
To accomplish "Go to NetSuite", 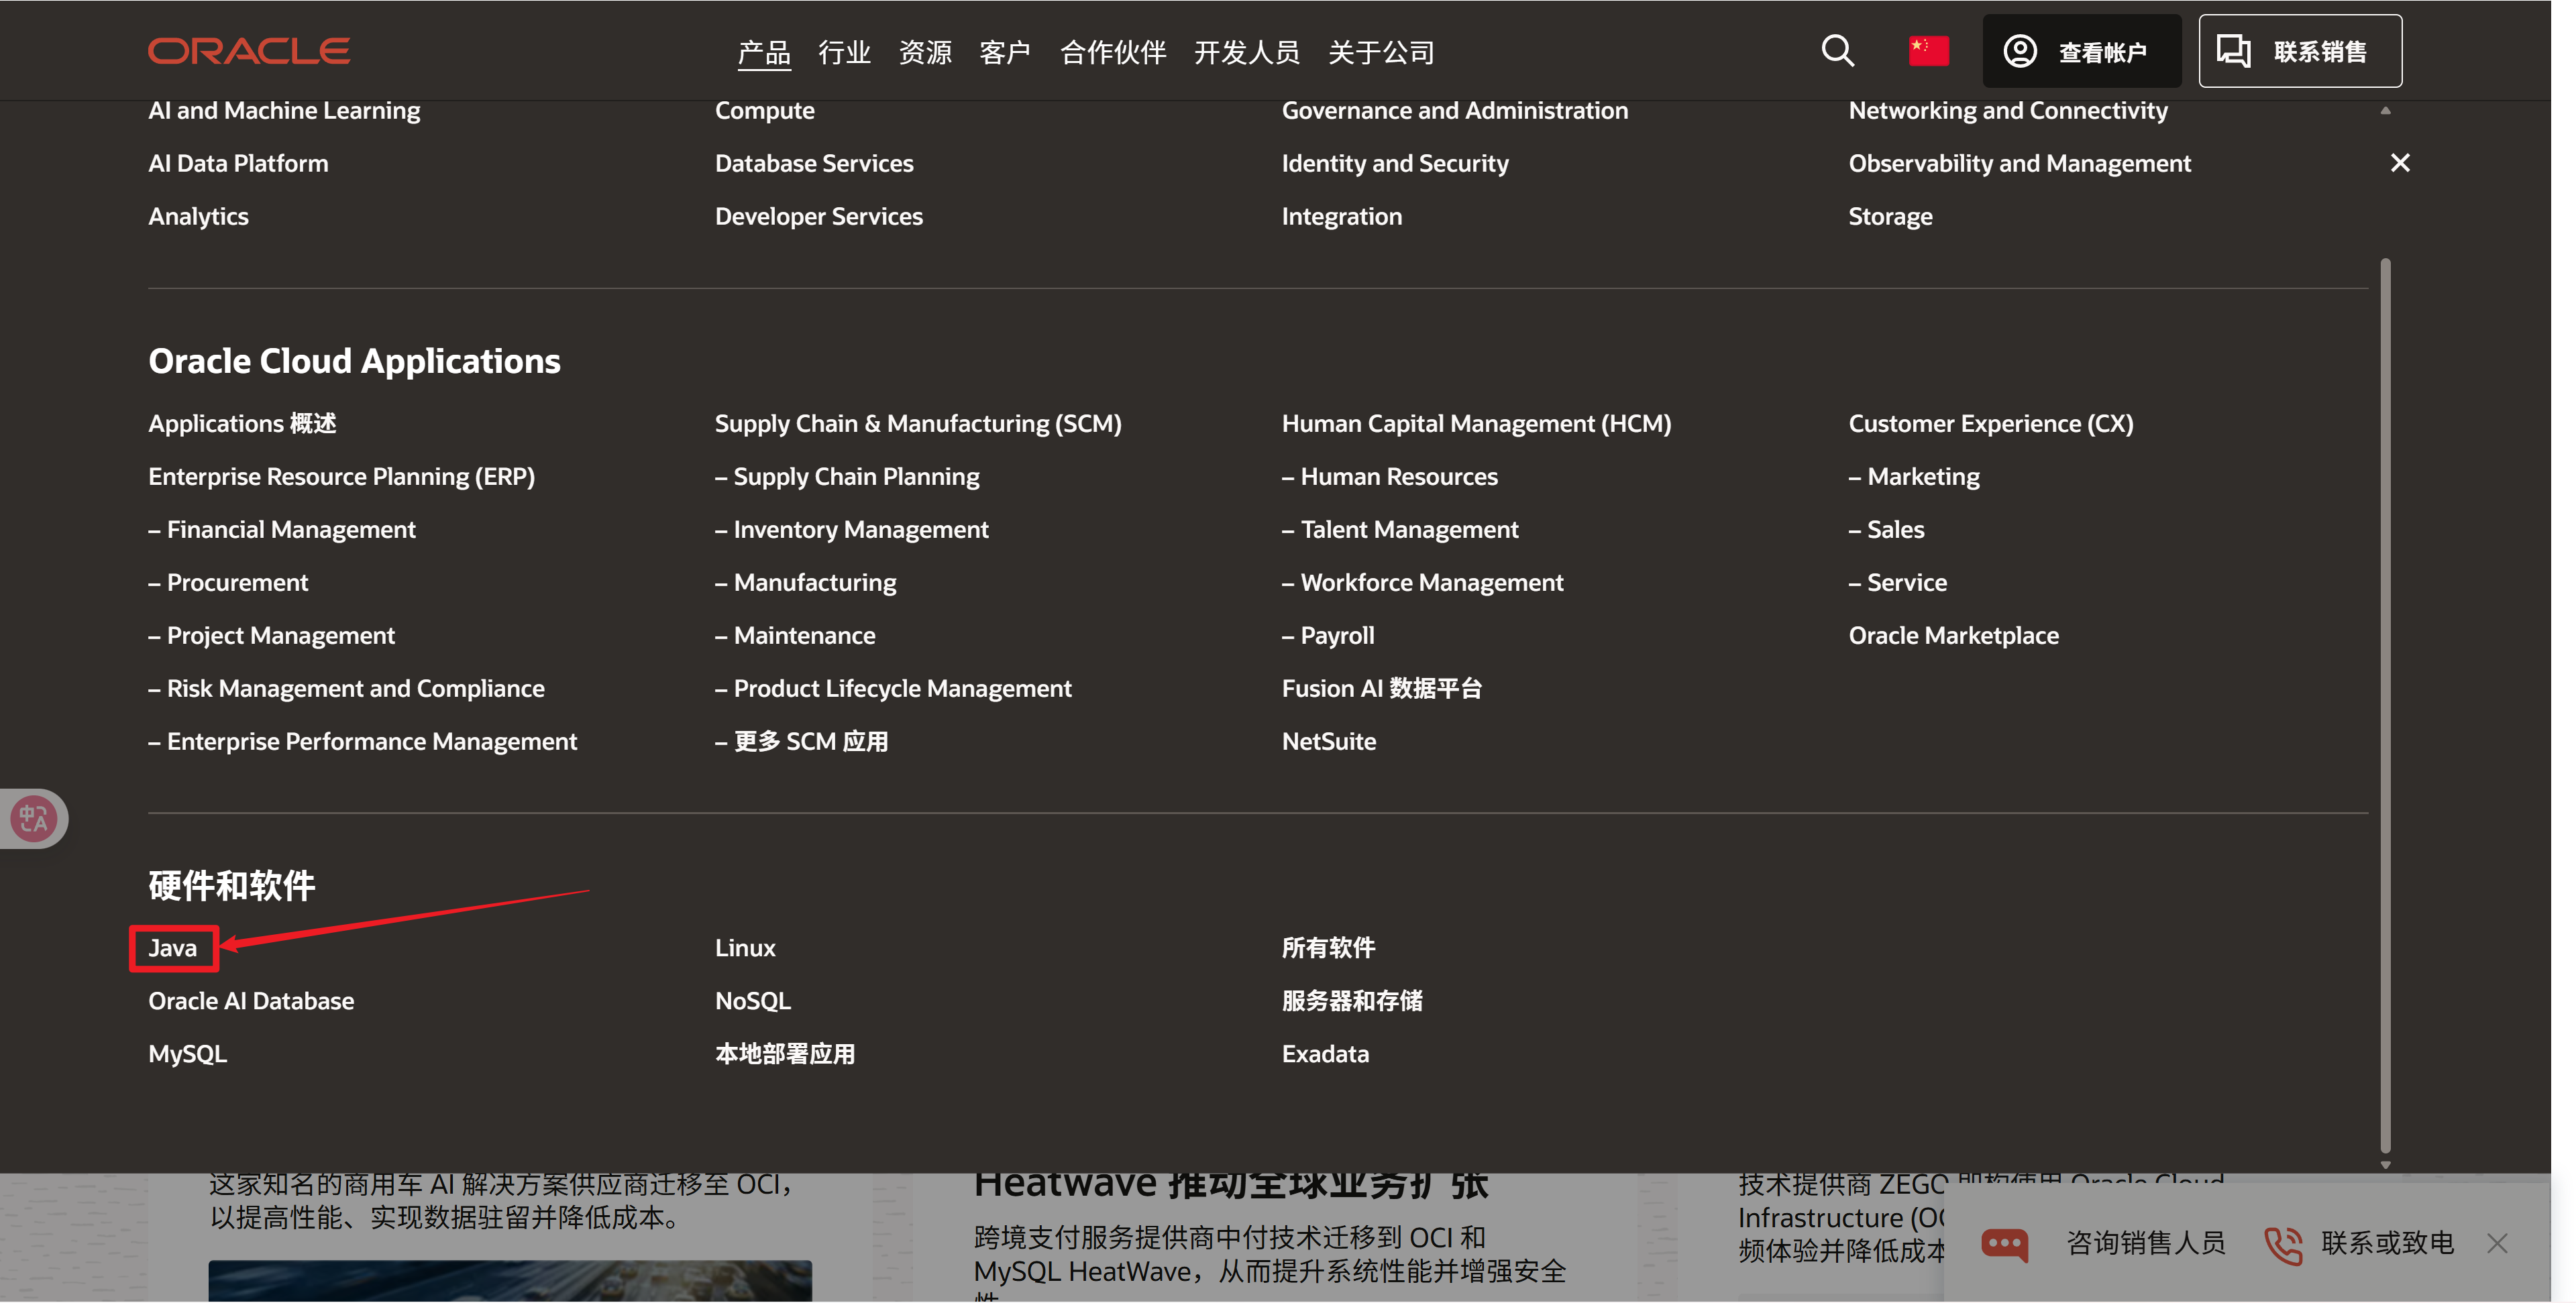I will tap(1329, 741).
